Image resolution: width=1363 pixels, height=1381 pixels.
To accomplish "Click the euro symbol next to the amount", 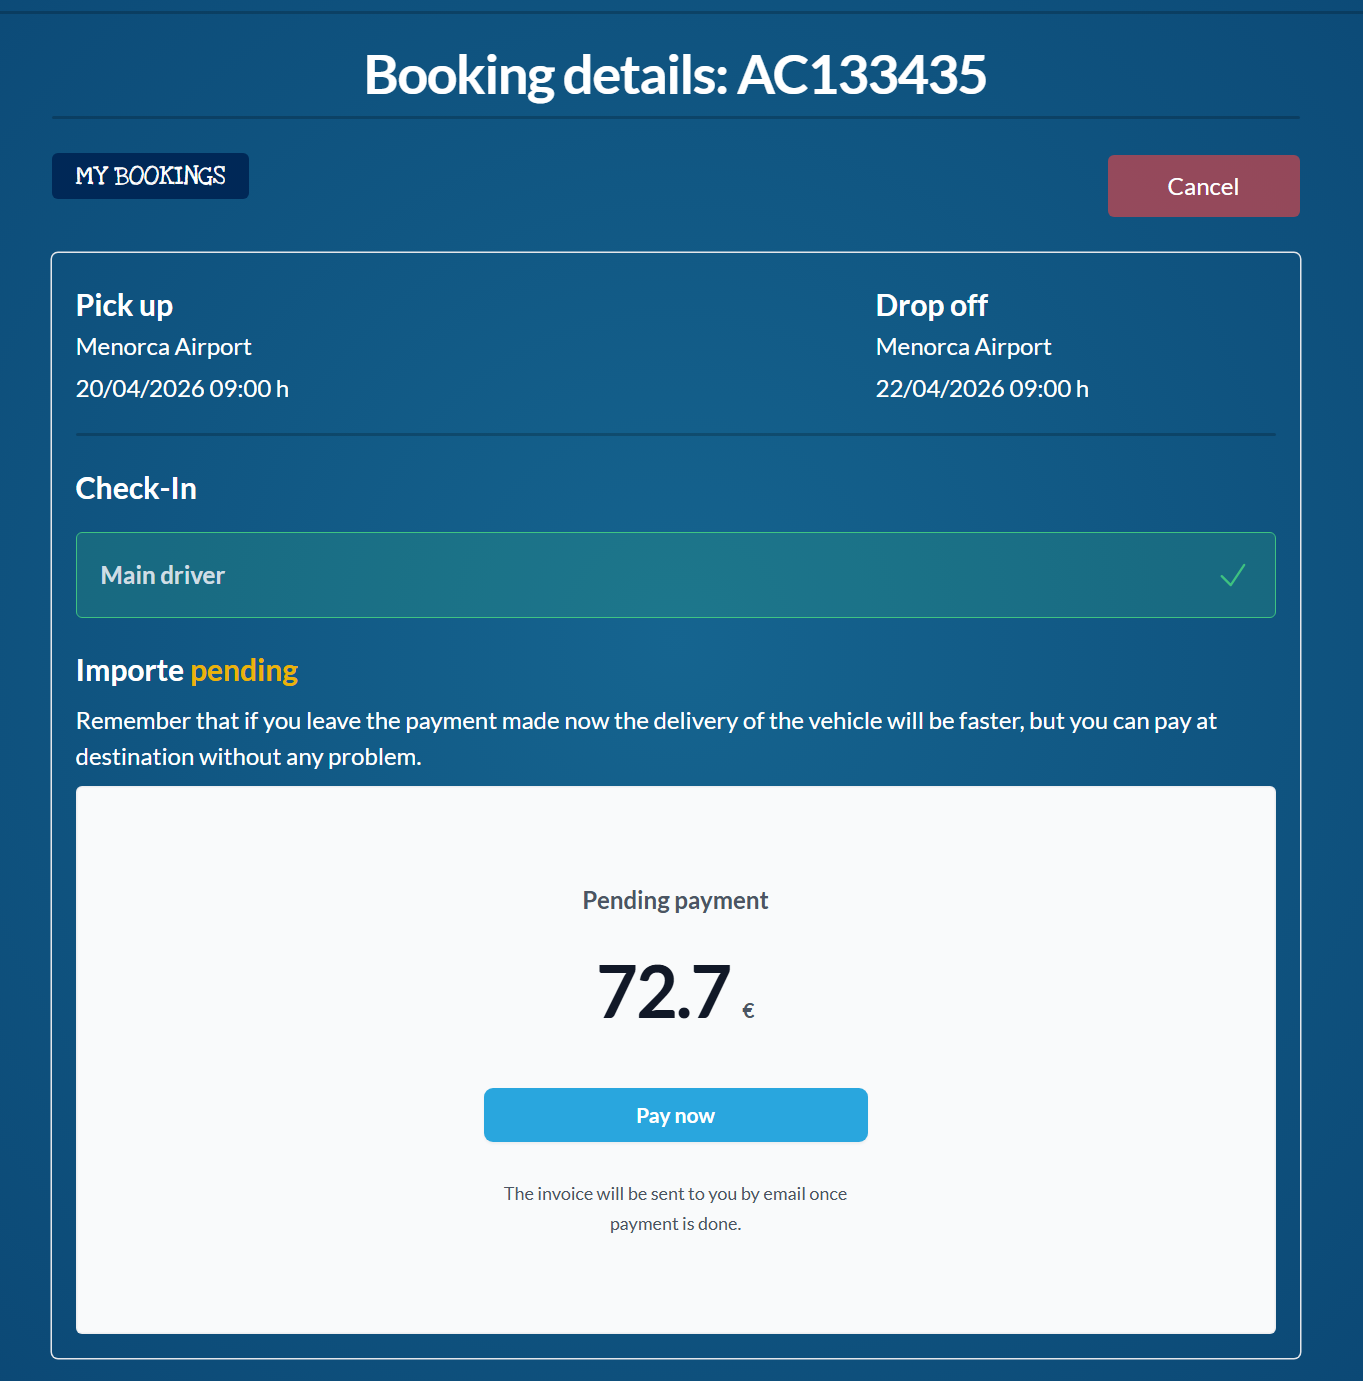I will click(747, 1010).
